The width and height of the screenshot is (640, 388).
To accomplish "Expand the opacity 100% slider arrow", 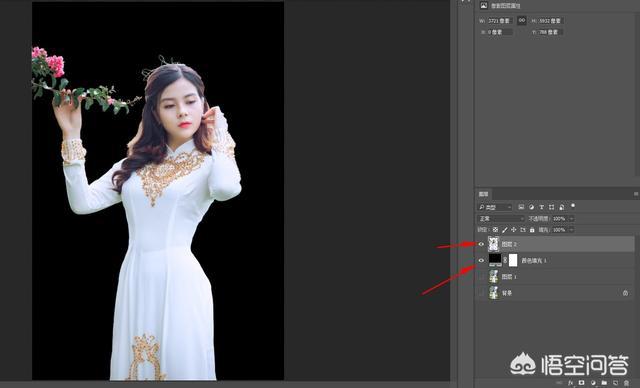I will (571, 219).
